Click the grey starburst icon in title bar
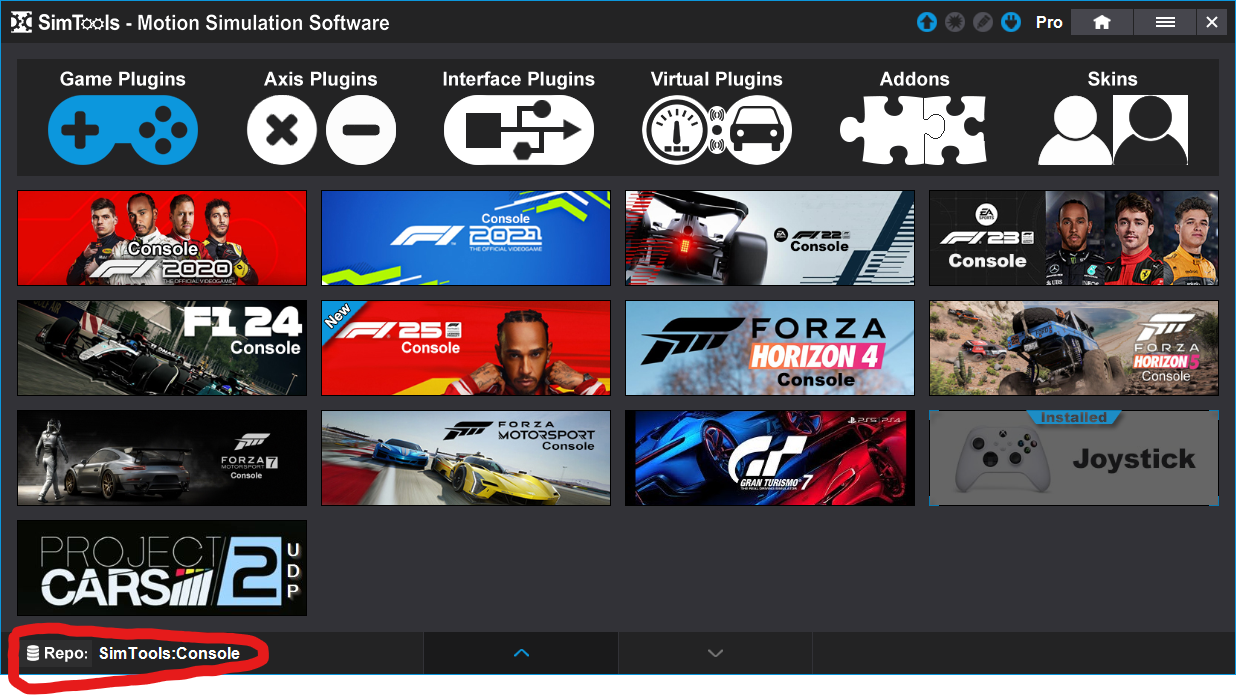The width and height of the screenshot is (1236, 695). pyautogui.click(x=955, y=22)
